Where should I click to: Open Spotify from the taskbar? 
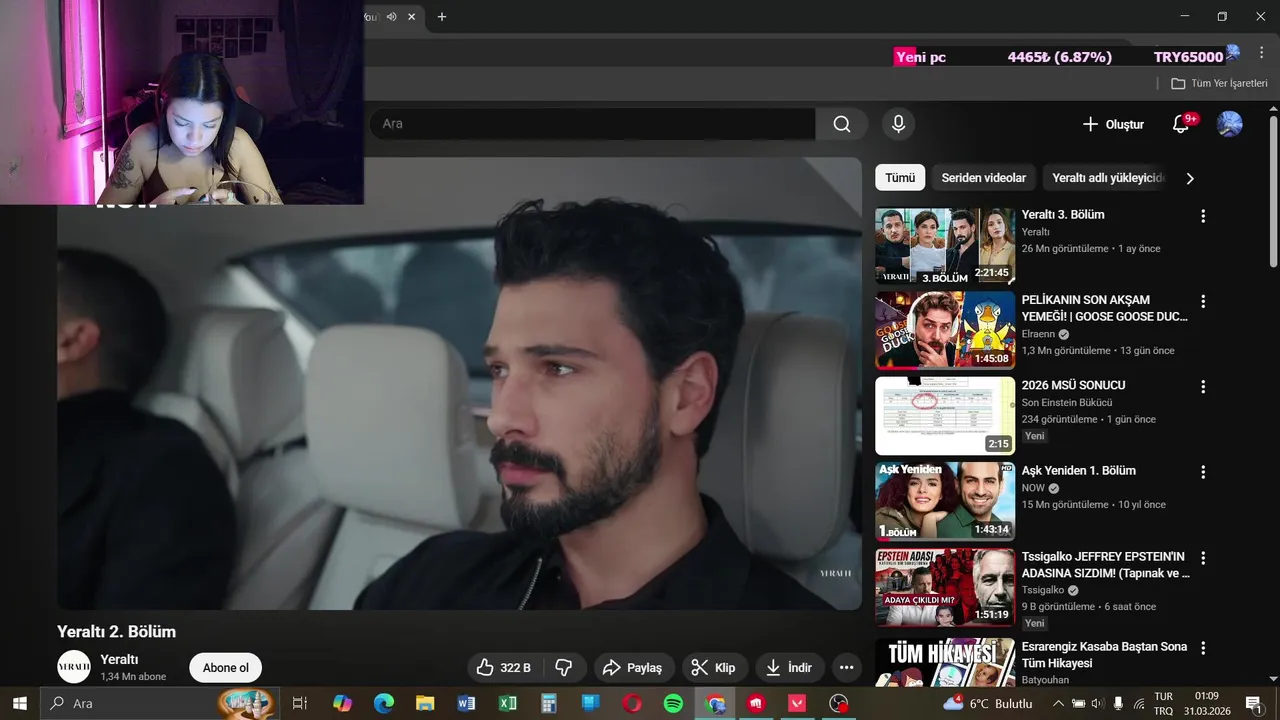pyautogui.click(x=673, y=703)
